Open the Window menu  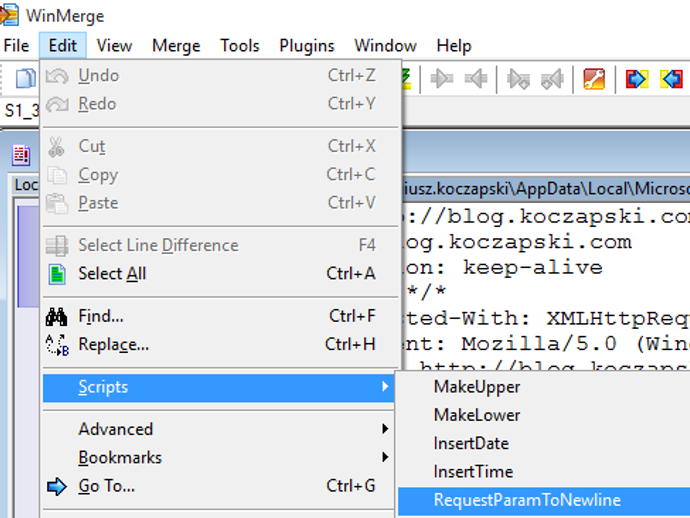[385, 45]
